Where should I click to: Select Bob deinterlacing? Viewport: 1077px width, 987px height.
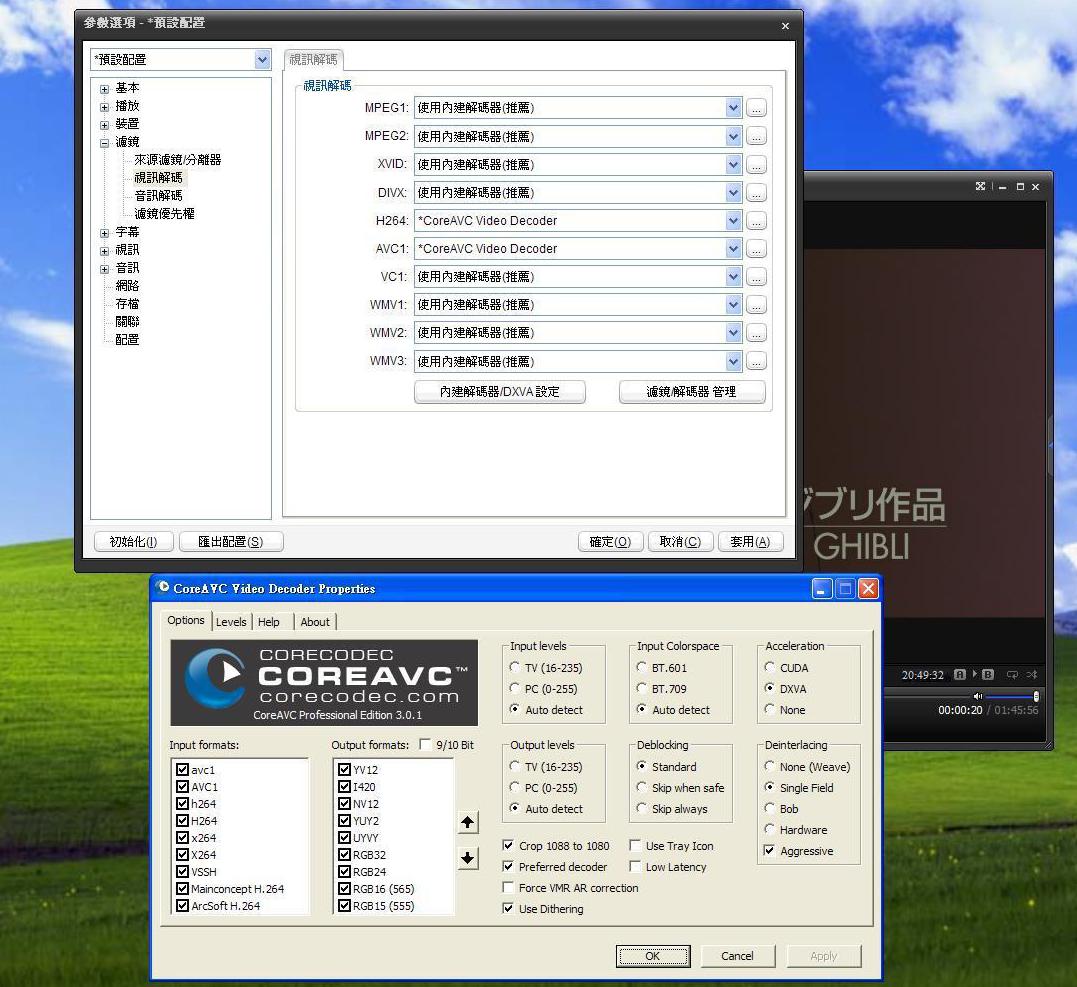click(769, 808)
